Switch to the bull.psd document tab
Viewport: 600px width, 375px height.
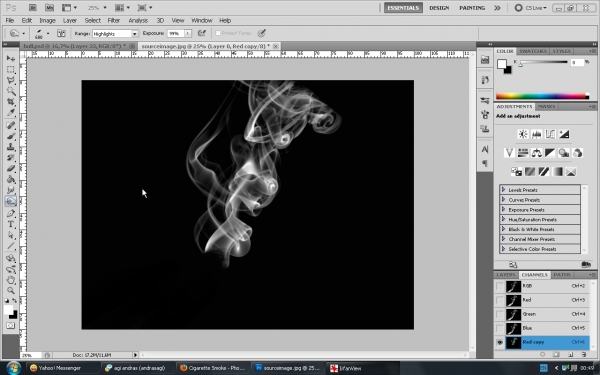point(78,46)
